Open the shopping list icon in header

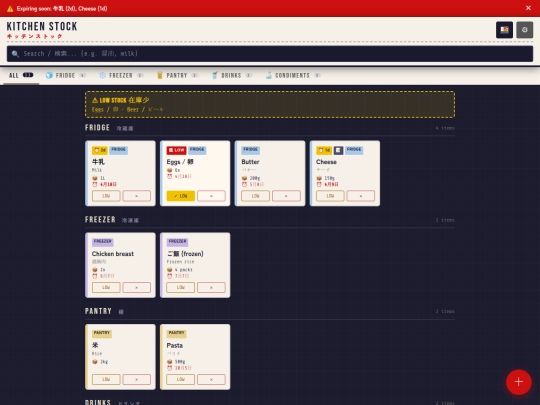[504, 30]
